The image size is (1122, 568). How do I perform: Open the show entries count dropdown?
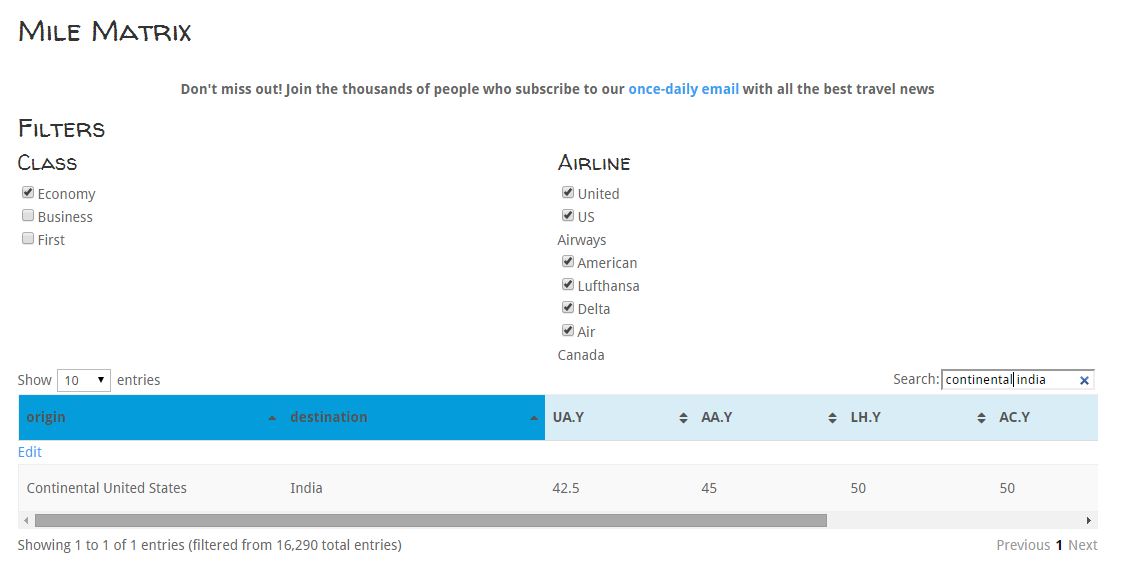84,380
